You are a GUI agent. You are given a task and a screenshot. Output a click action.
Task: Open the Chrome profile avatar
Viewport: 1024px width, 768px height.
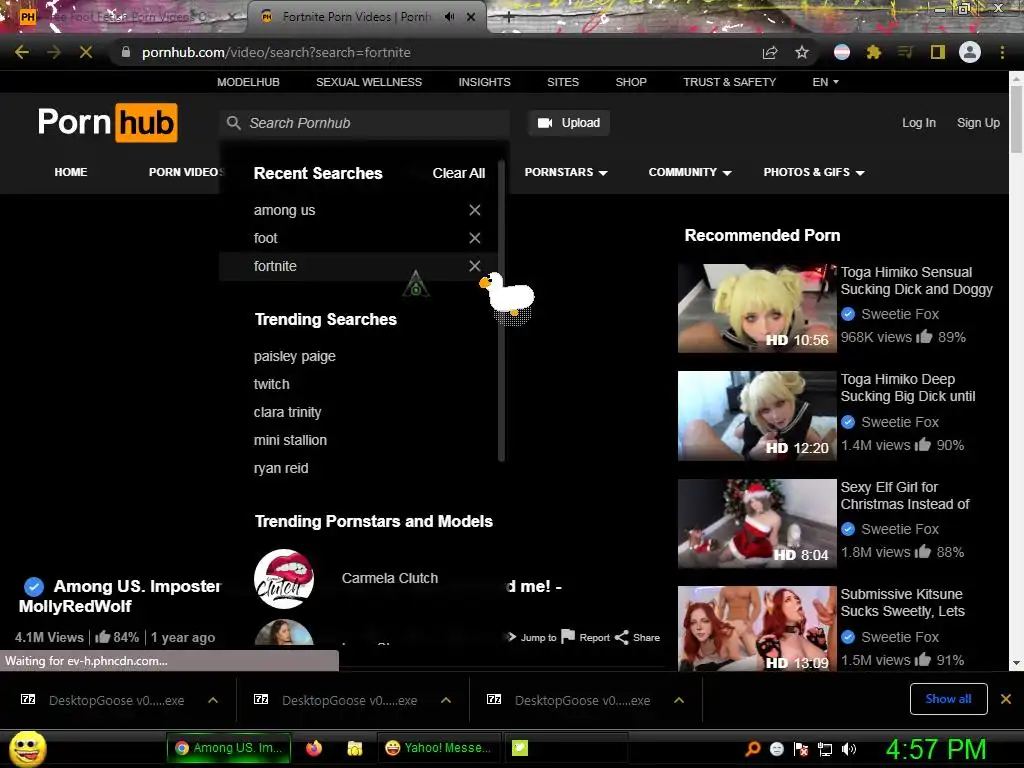970,52
